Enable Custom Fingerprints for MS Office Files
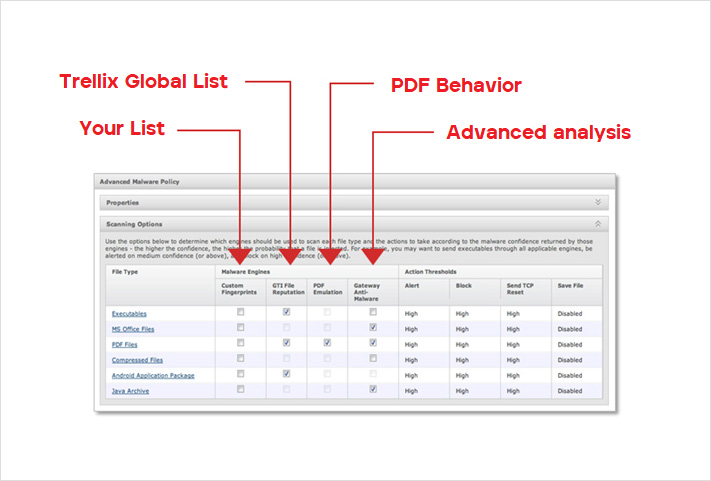Viewport: 711px width, 481px height. 240,327
